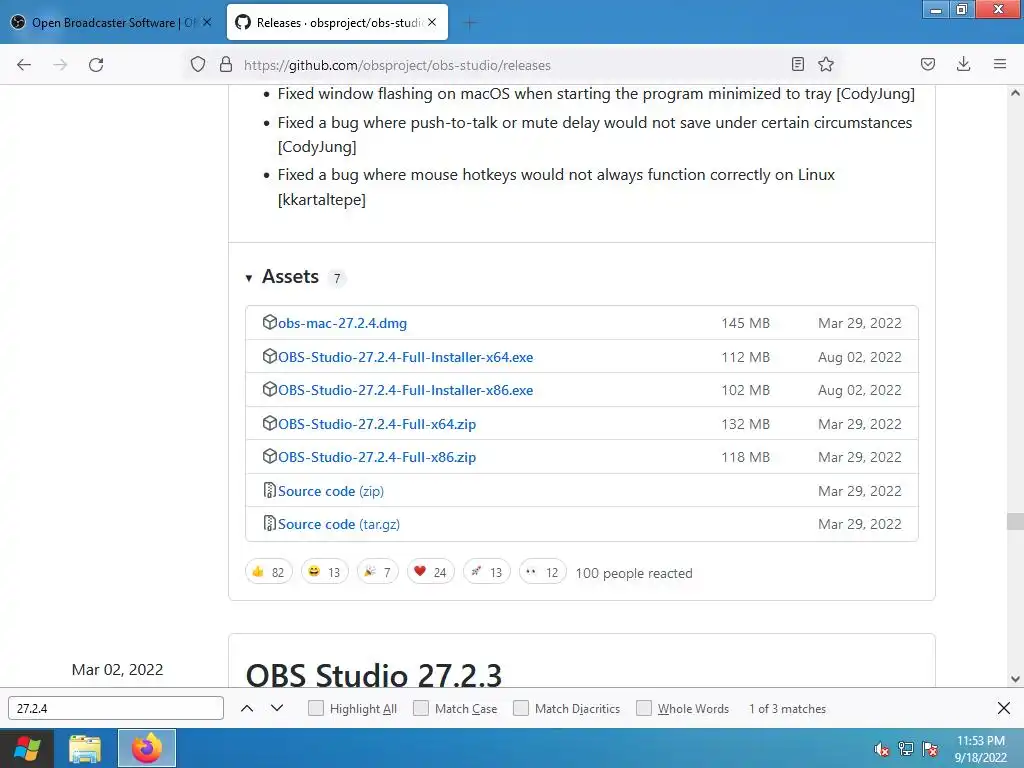Click the Assets count badge 7
The width and height of the screenshot is (1024, 768).
click(x=337, y=279)
